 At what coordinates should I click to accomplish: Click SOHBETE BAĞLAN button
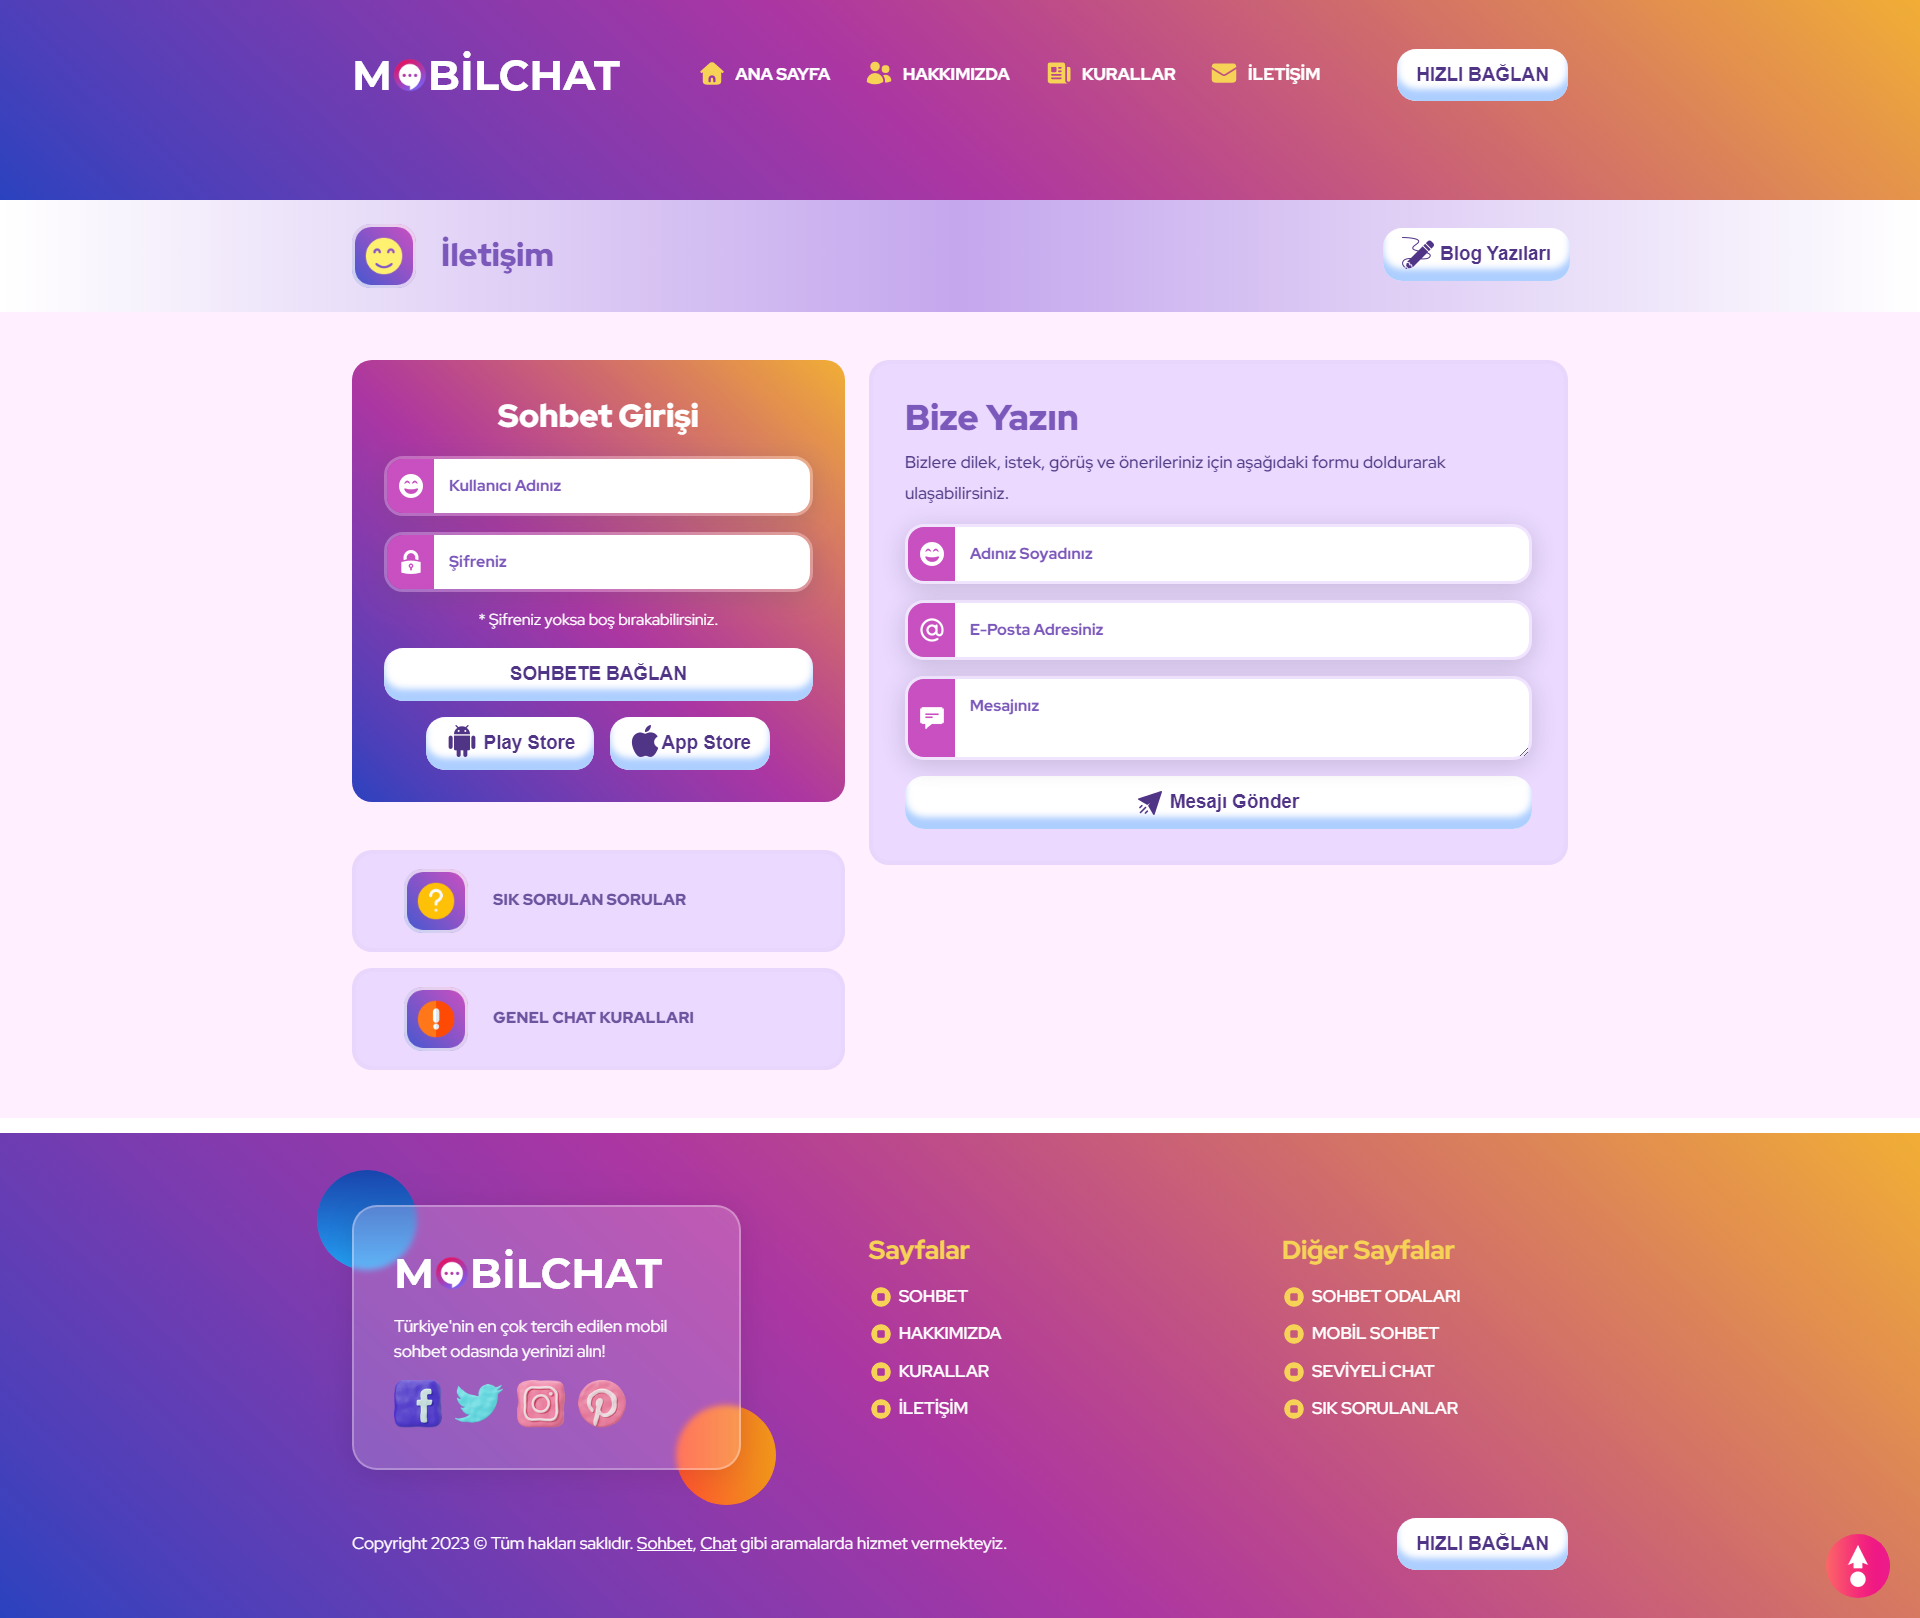(x=597, y=673)
